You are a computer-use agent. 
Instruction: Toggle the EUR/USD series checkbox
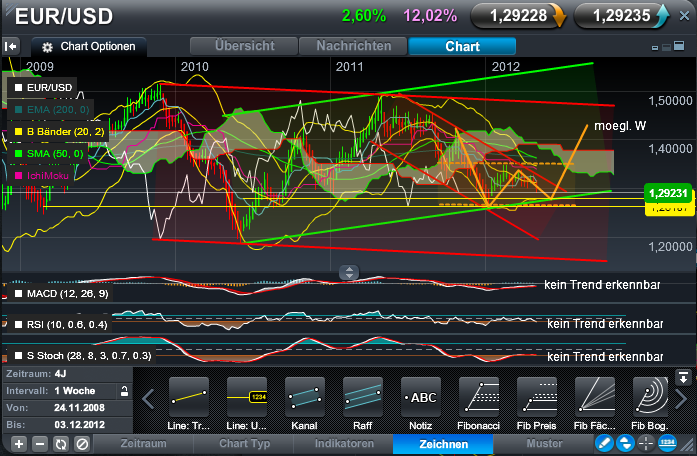18,88
